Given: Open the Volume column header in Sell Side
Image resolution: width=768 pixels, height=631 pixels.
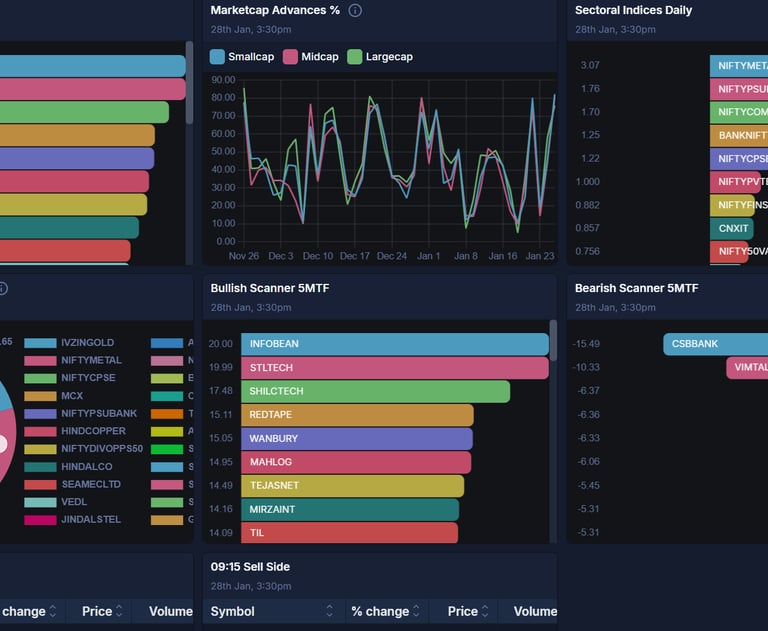Looking at the screenshot, I should (x=535, y=611).
